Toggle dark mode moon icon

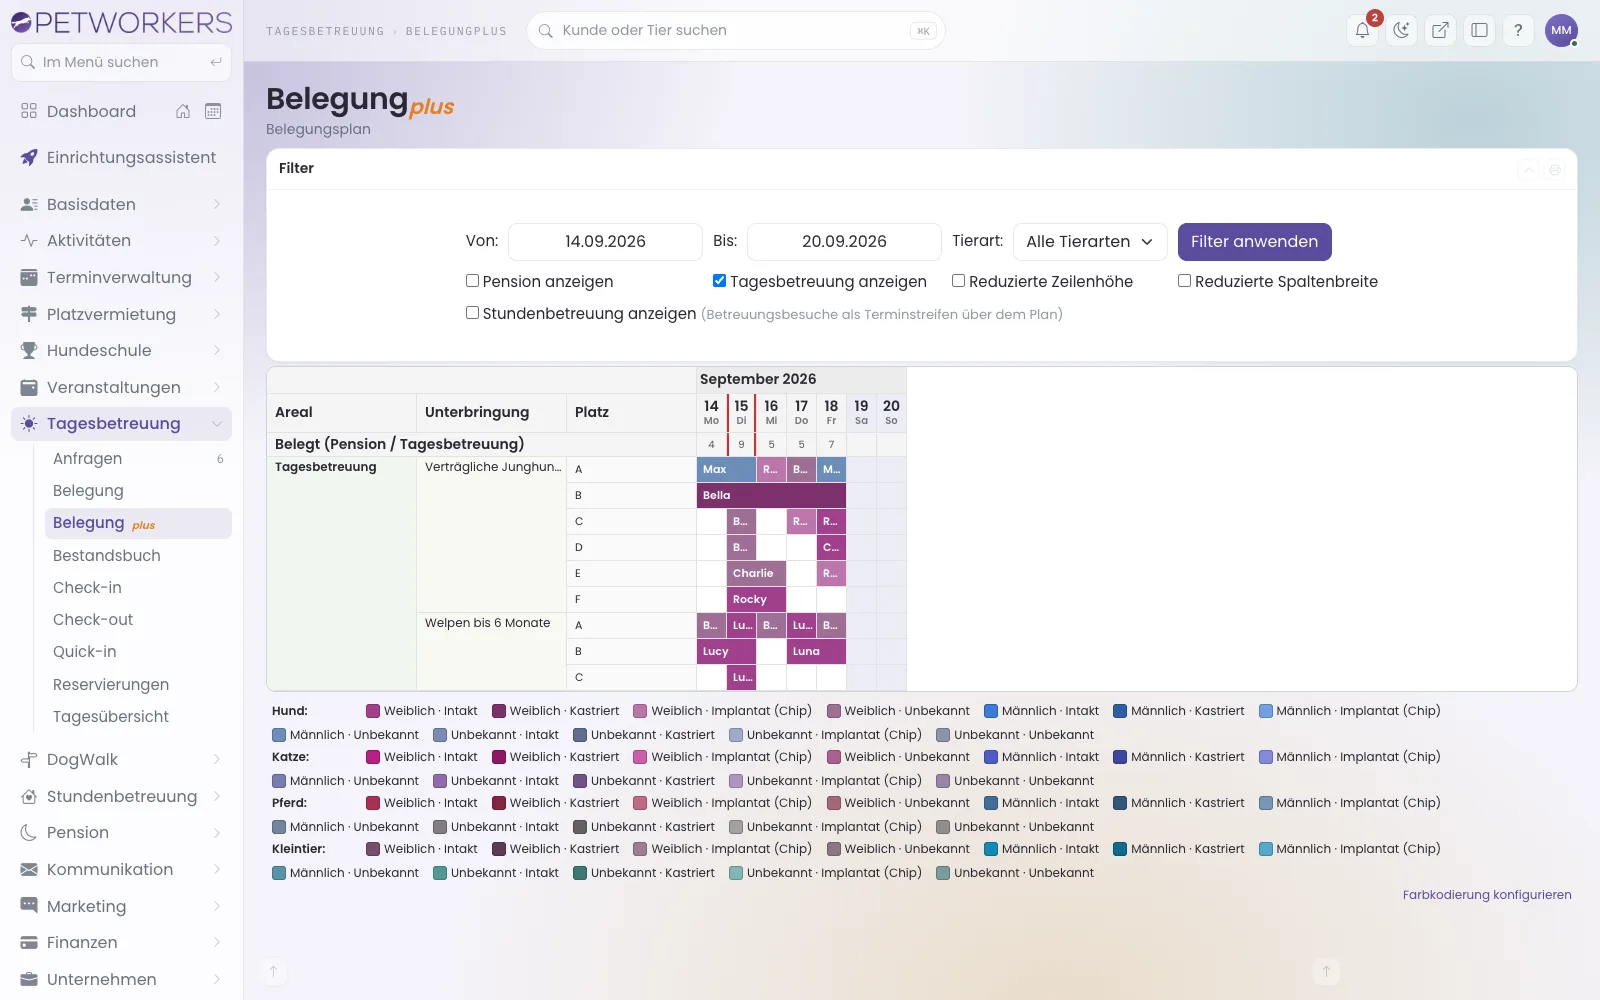[x=1401, y=30]
